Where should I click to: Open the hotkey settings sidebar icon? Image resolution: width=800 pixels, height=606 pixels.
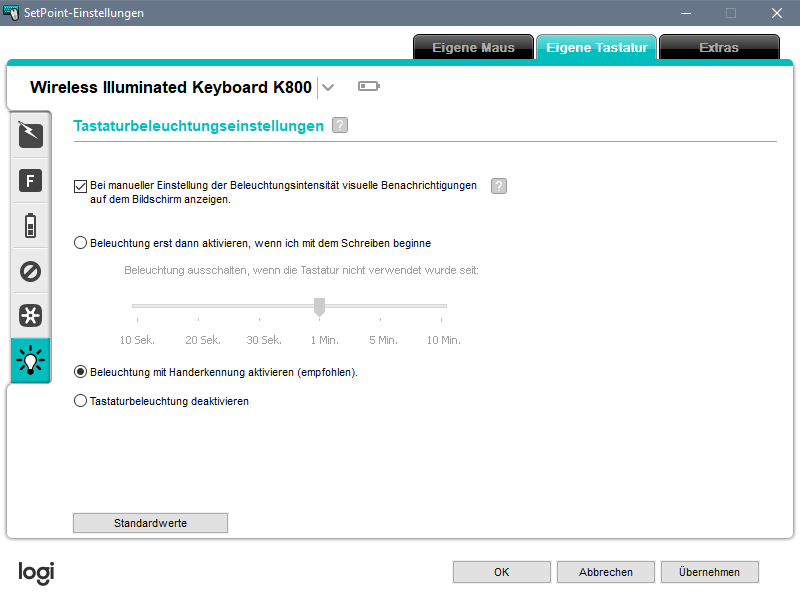click(31, 135)
